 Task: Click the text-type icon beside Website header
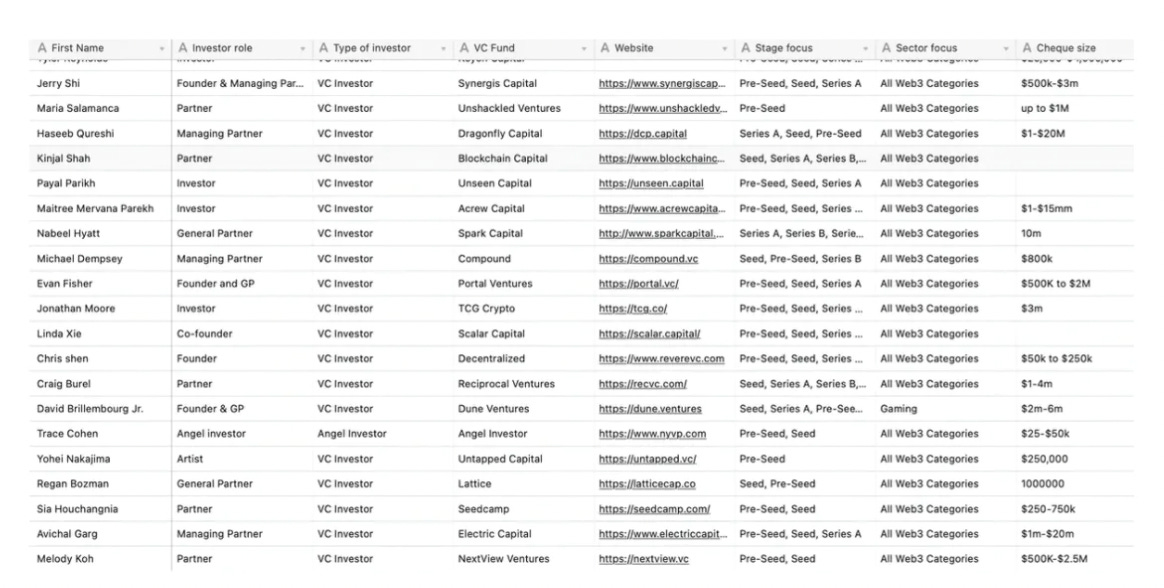[x=605, y=48]
